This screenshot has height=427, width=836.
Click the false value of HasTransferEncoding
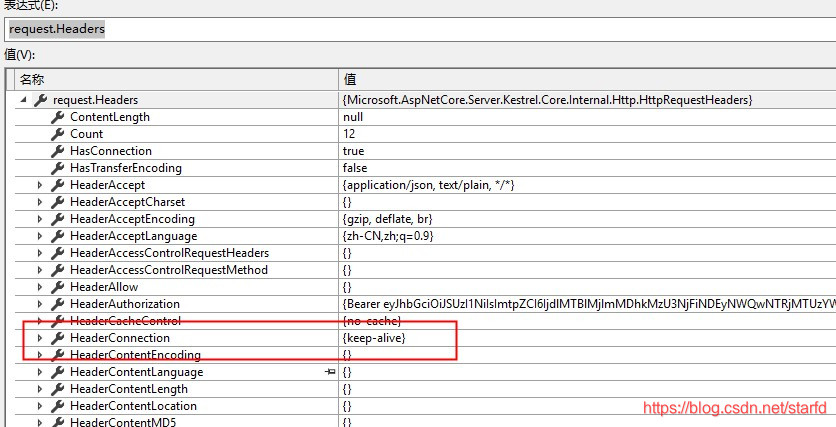tap(355, 168)
